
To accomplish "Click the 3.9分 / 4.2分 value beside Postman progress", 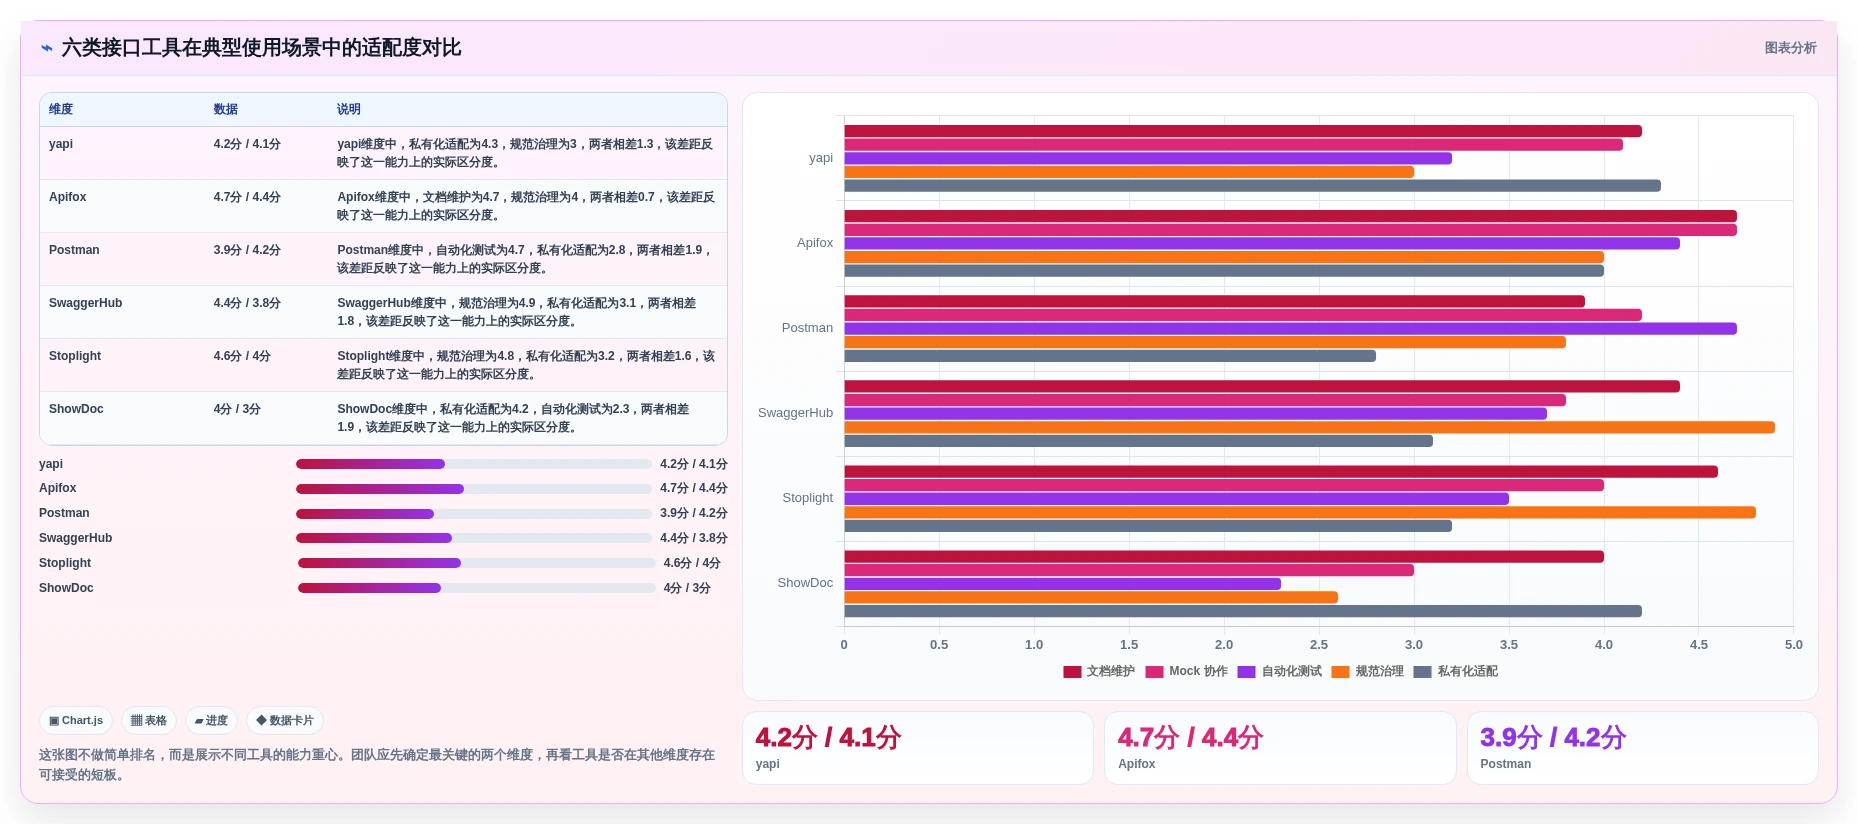I will pyautogui.click(x=694, y=513).
